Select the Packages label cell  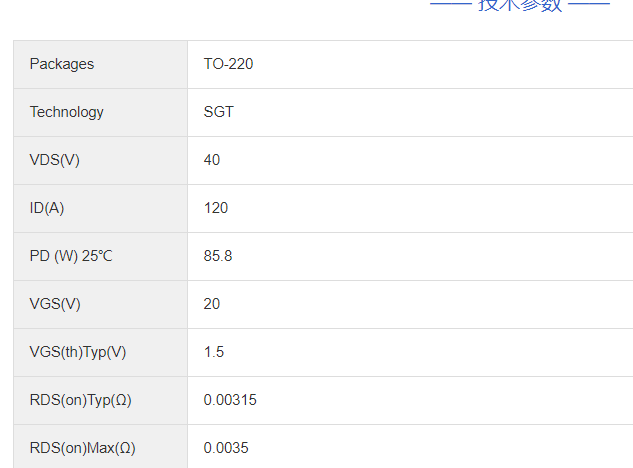62,64
